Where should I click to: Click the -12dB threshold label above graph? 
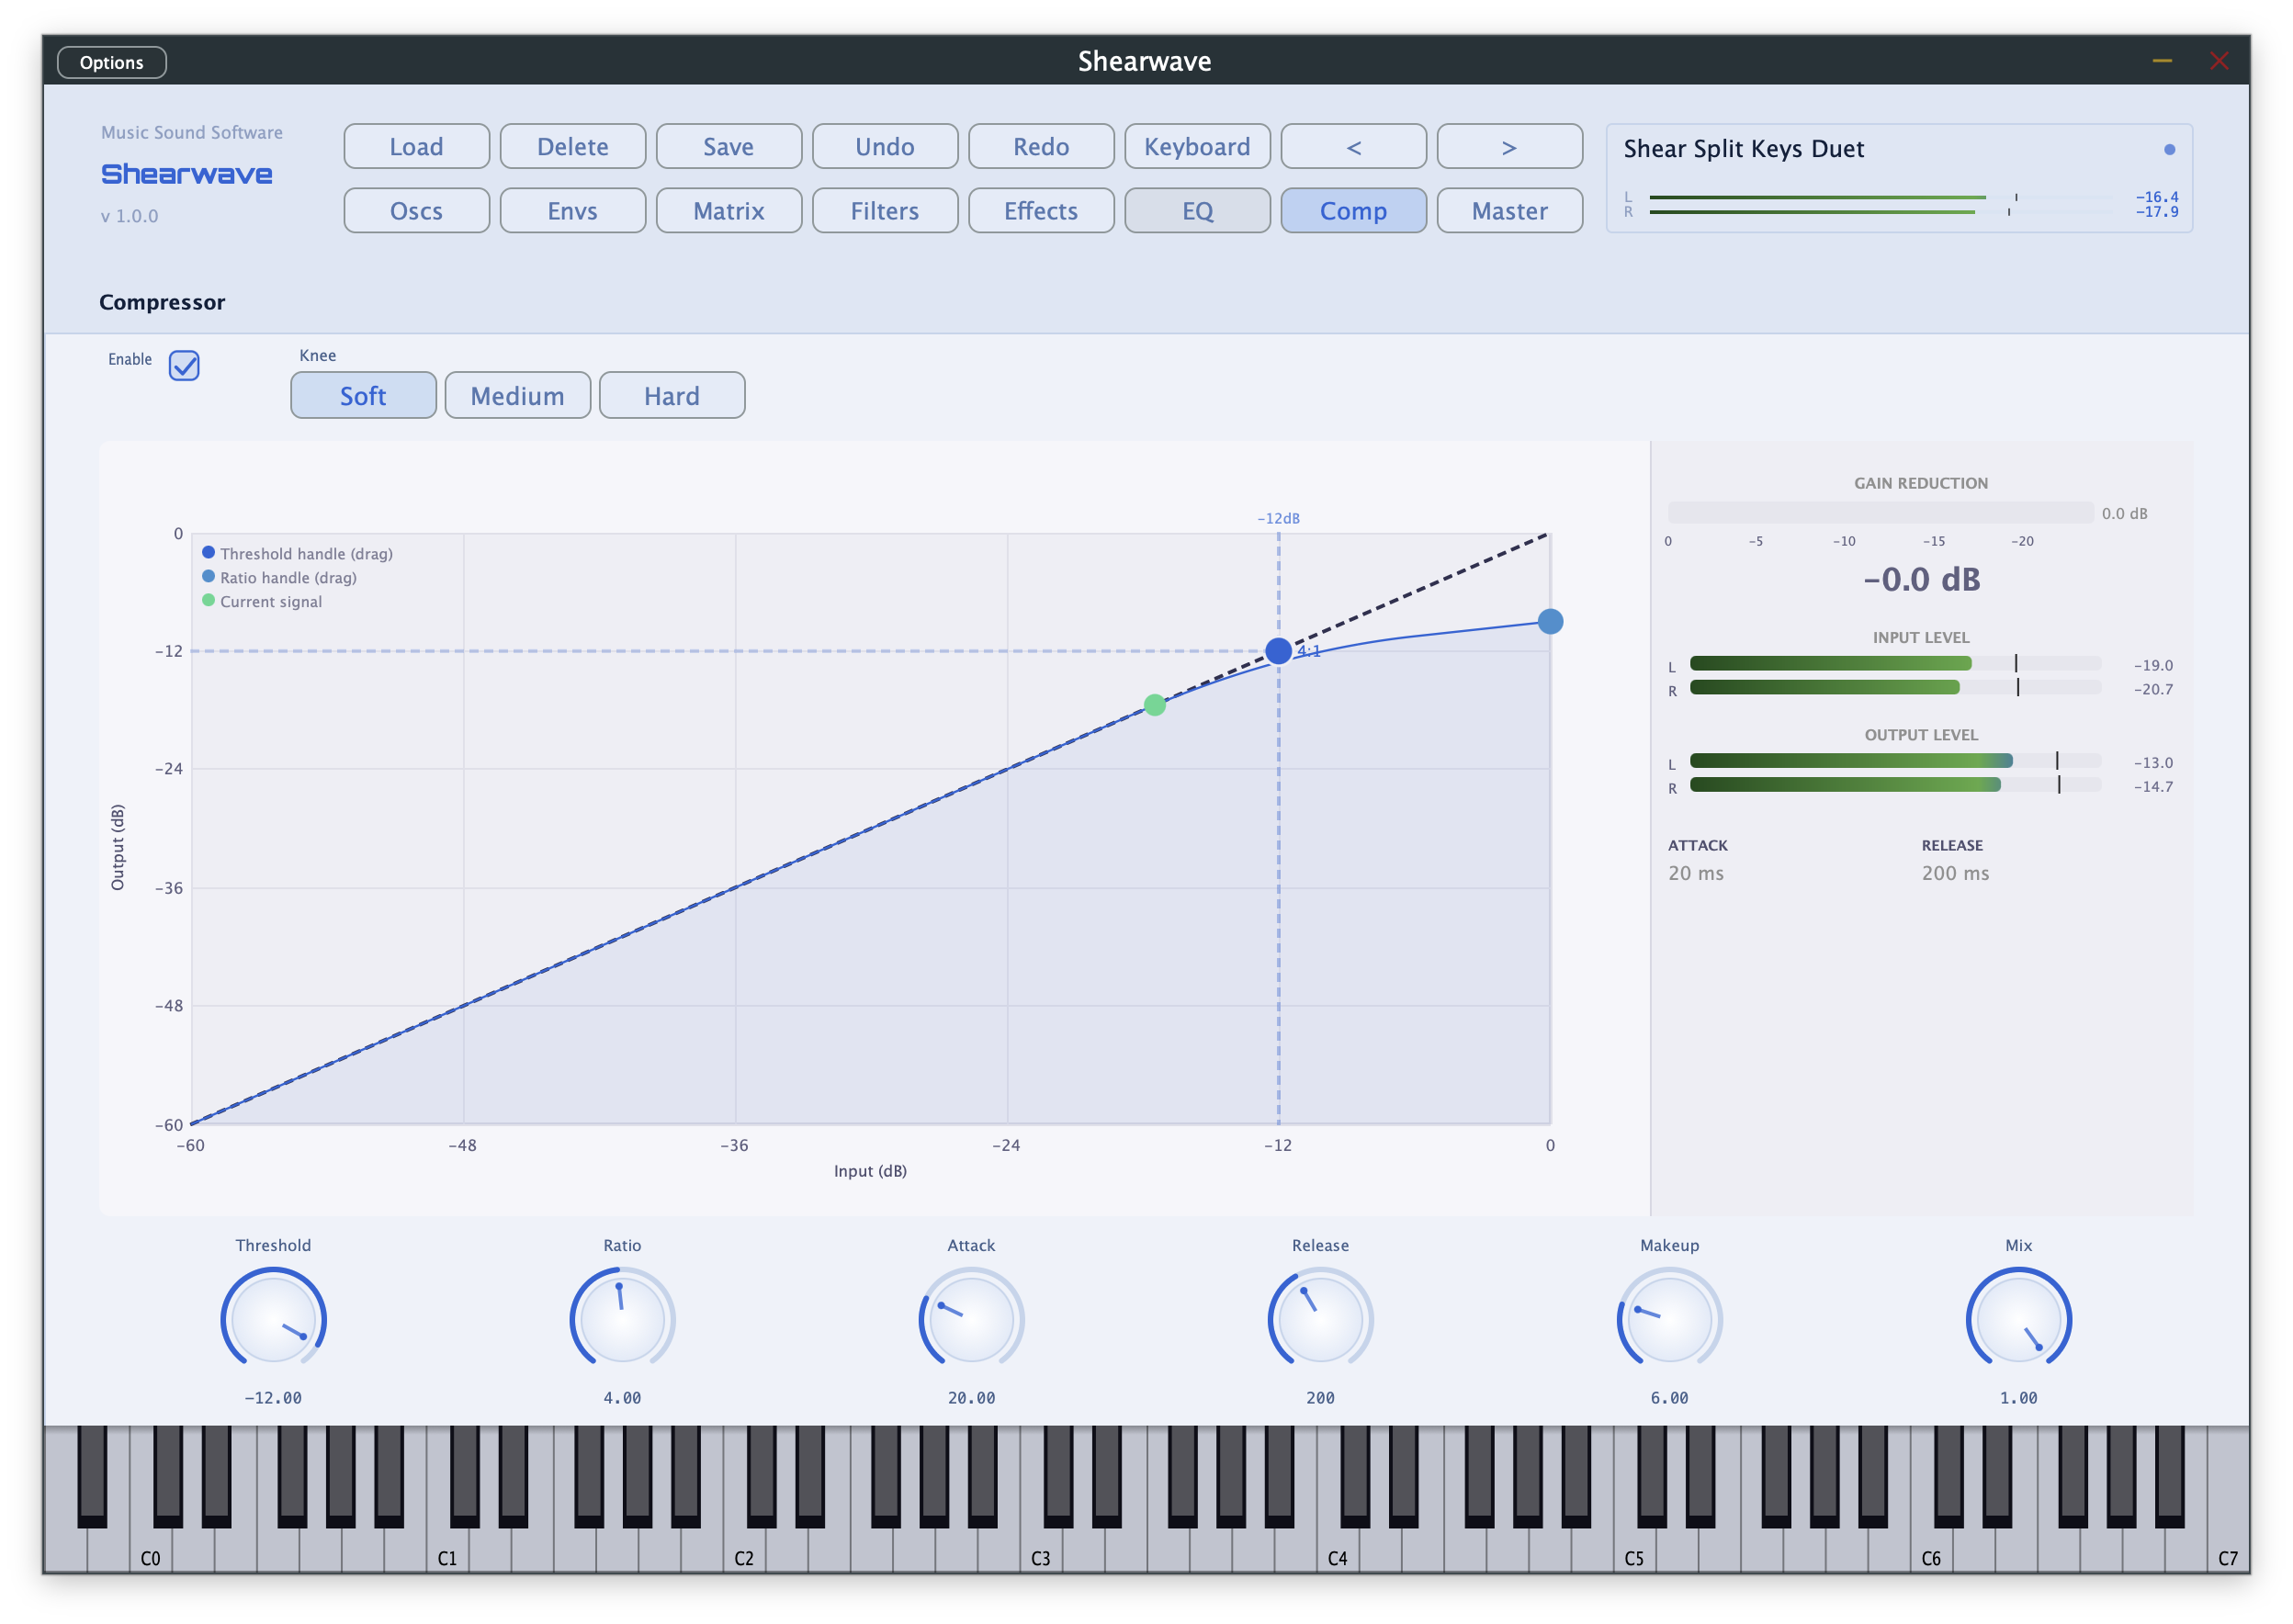[x=1278, y=518]
